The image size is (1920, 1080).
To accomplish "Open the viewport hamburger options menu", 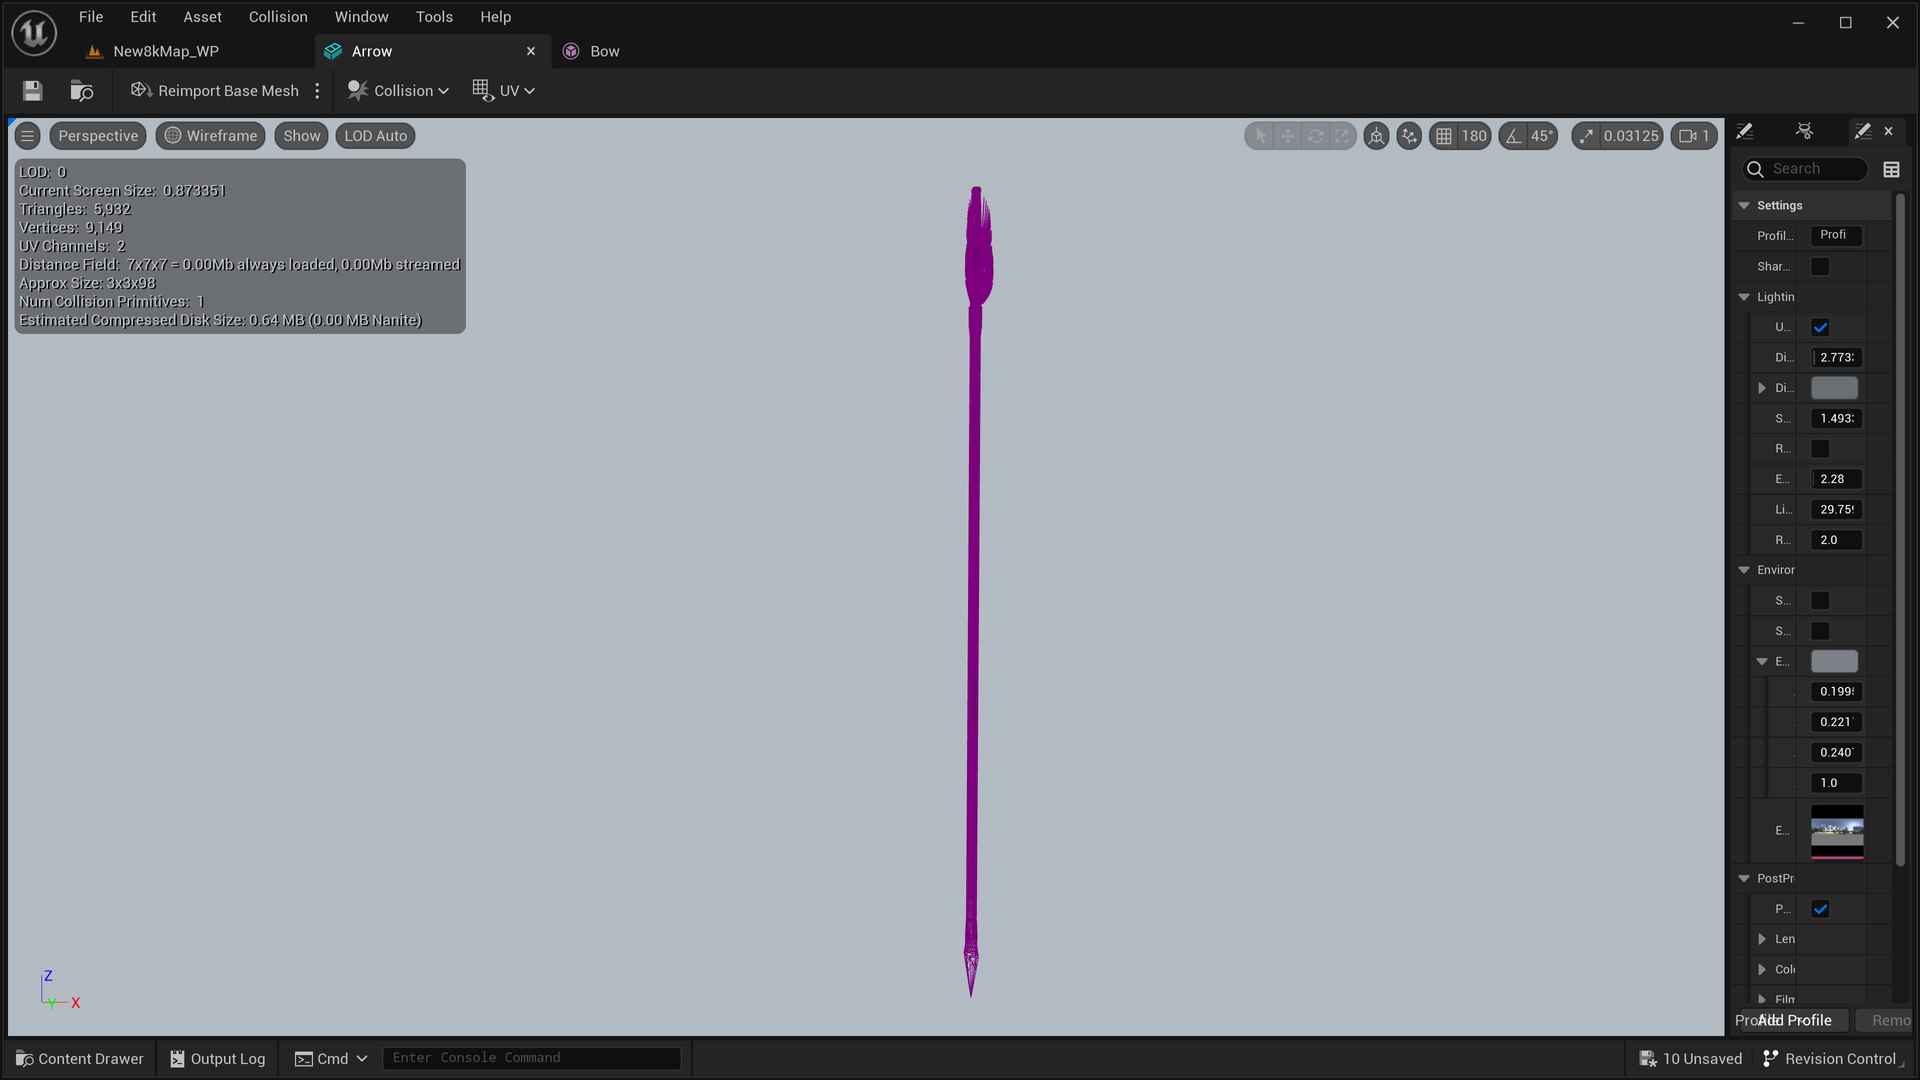I will 28,136.
